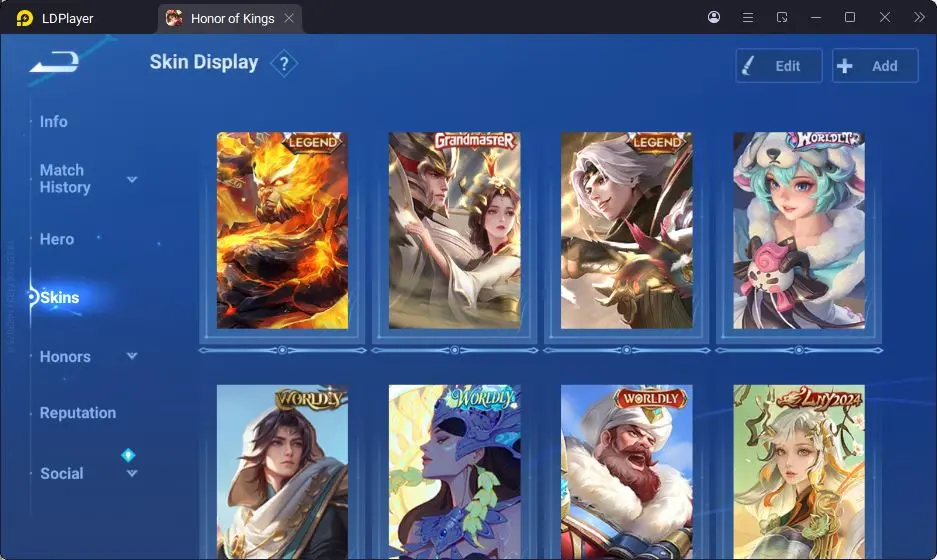This screenshot has height=560, width=937.
Task: Select the teal-haired Worldly girl skin
Action: [x=798, y=230]
